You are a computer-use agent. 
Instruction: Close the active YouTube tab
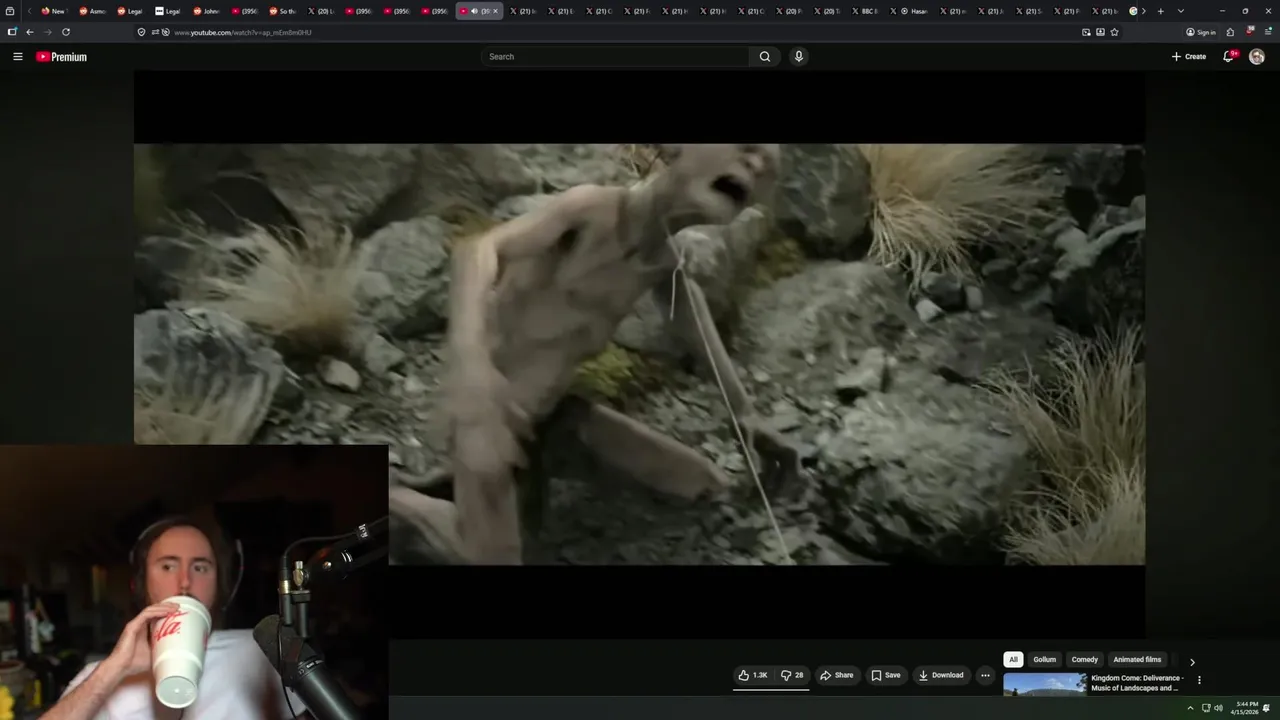pyautogui.click(x=495, y=11)
